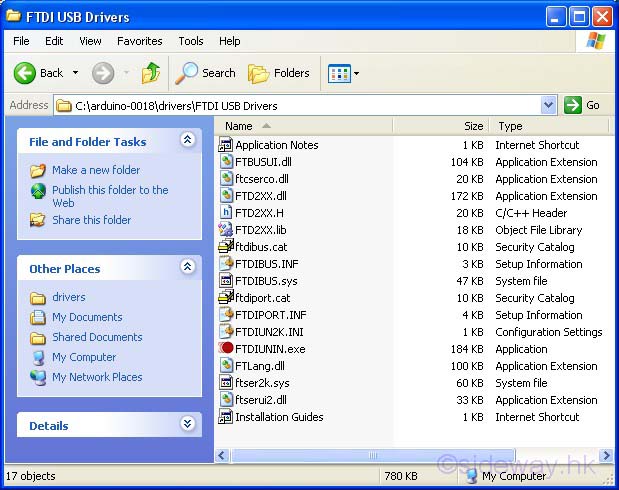Open the Views dropdown arrow
The height and width of the screenshot is (490, 619).
tap(356, 73)
